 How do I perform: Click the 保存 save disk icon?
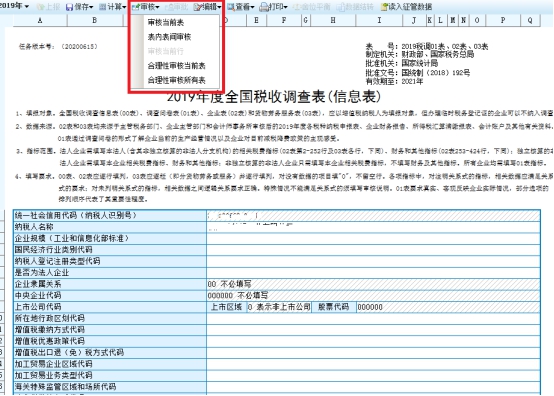pos(70,7)
